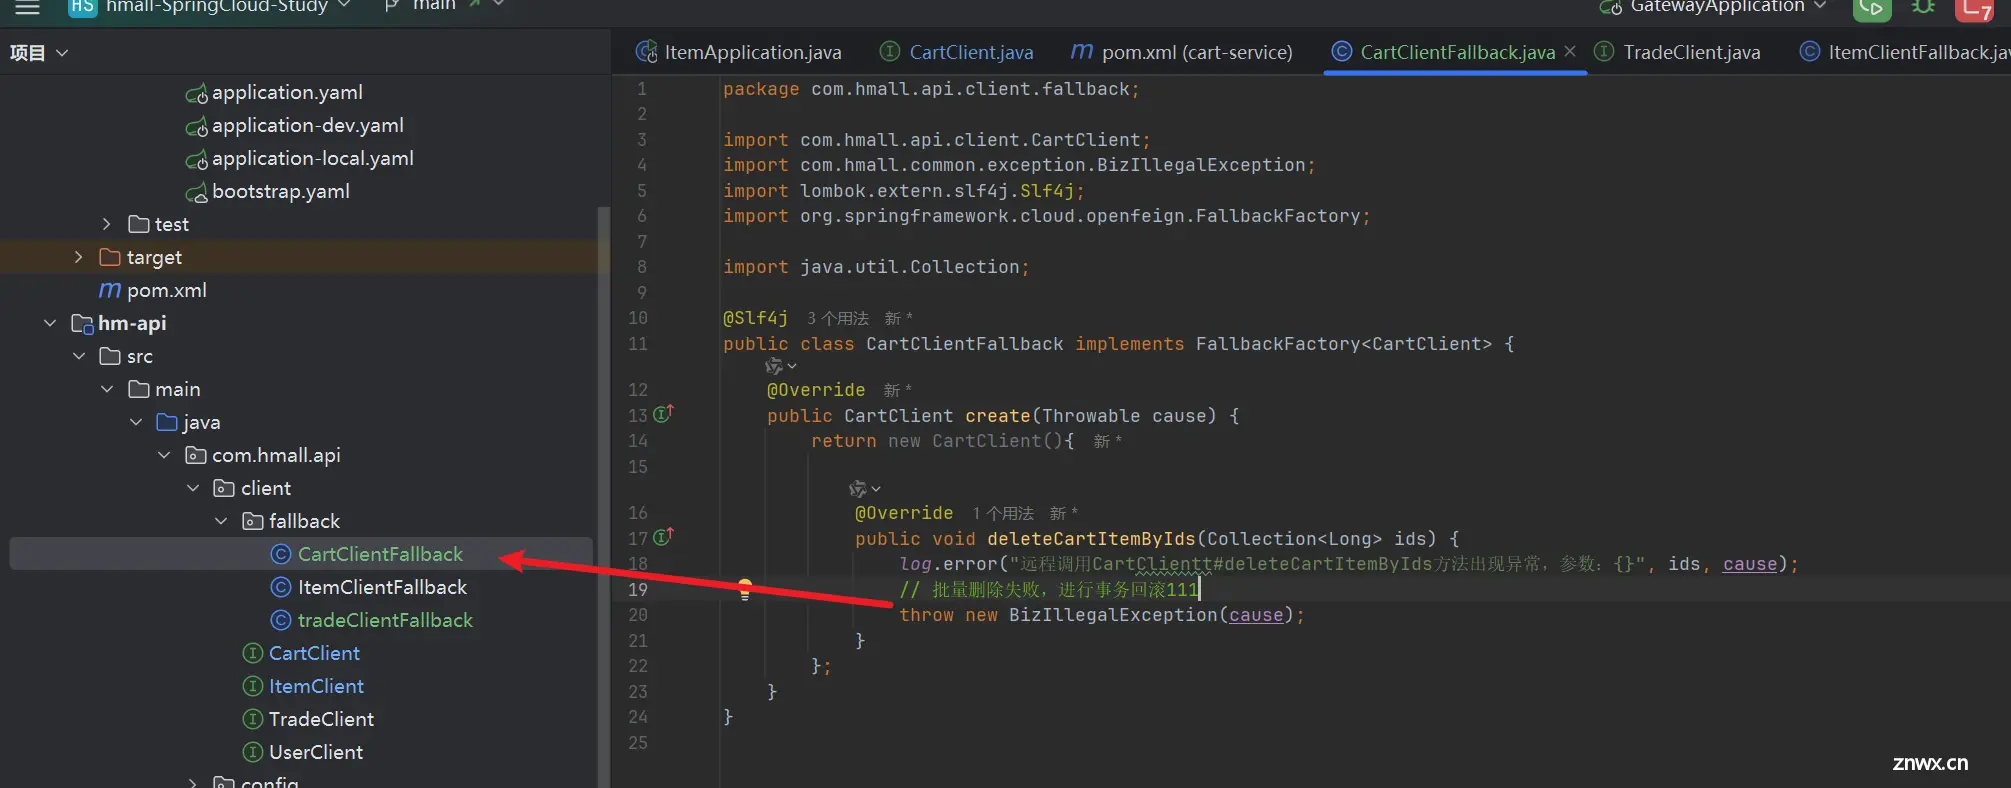This screenshot has width=2011, height=788.
Task: Click the bootstrap.yaml file icon
Action: [x=196, y=191]
